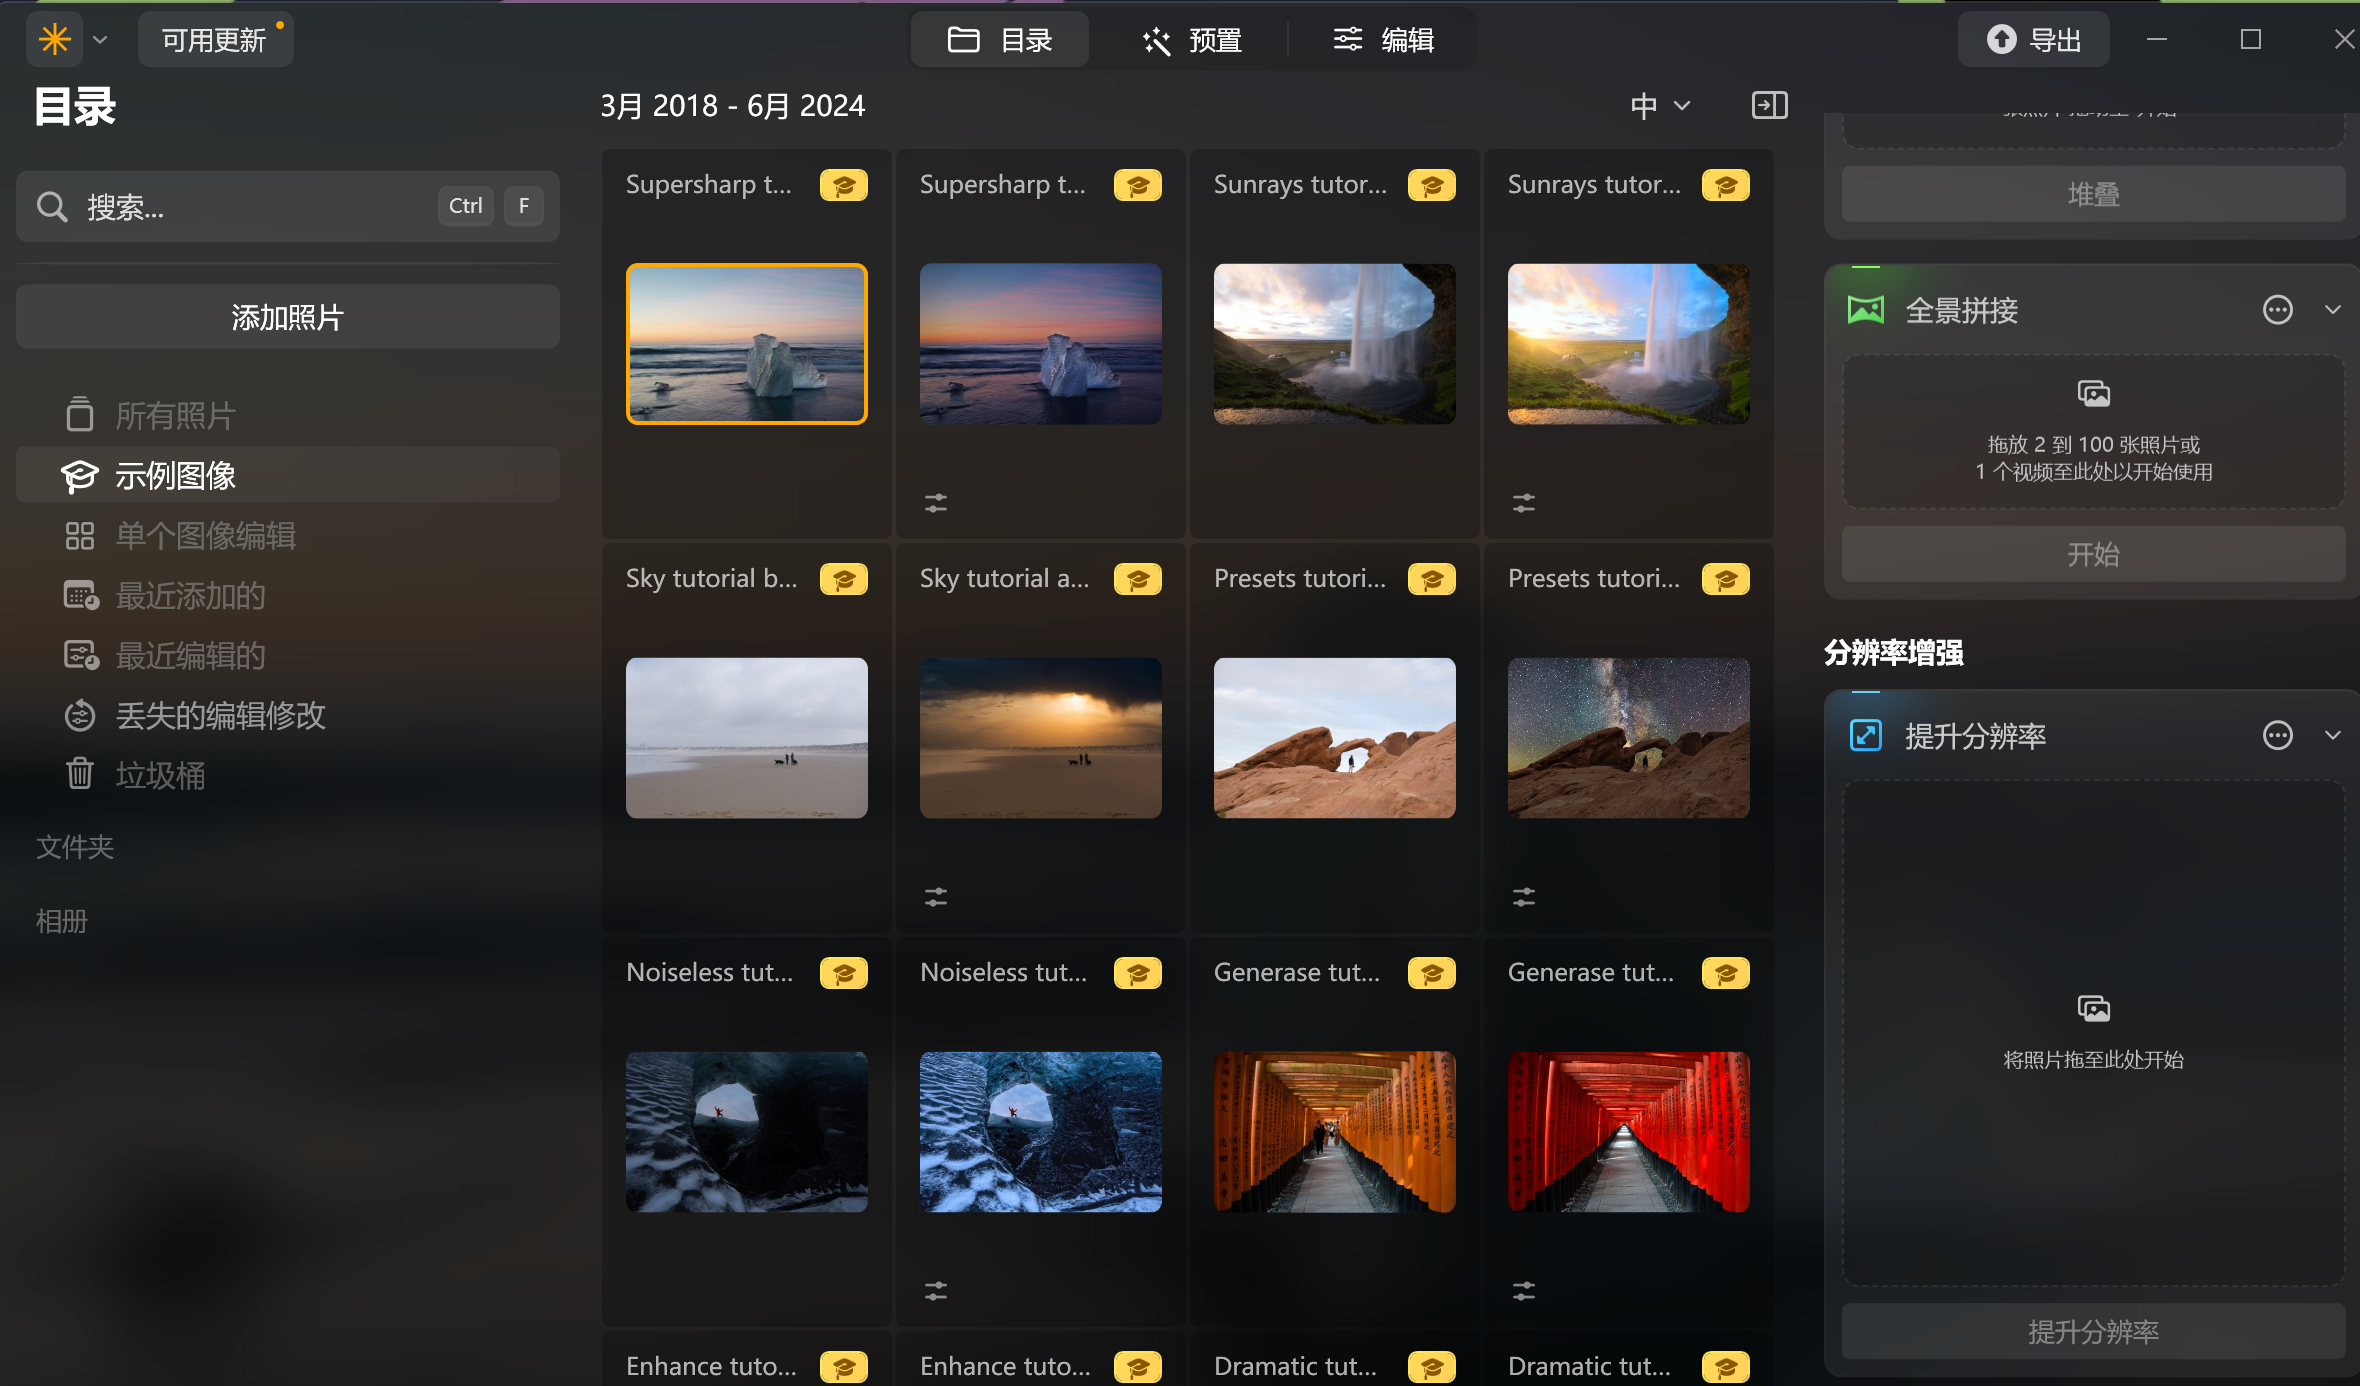This screenshot has width=2360, height=1386.
Task: Expand the logo menu dropdown arrow
Action: coord(100,40)
